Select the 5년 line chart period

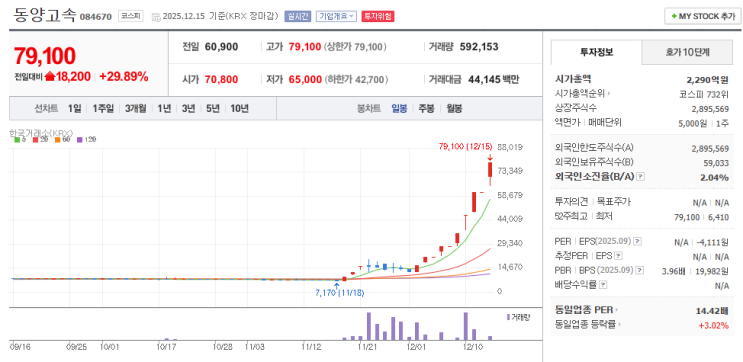(x=212, y=109)
